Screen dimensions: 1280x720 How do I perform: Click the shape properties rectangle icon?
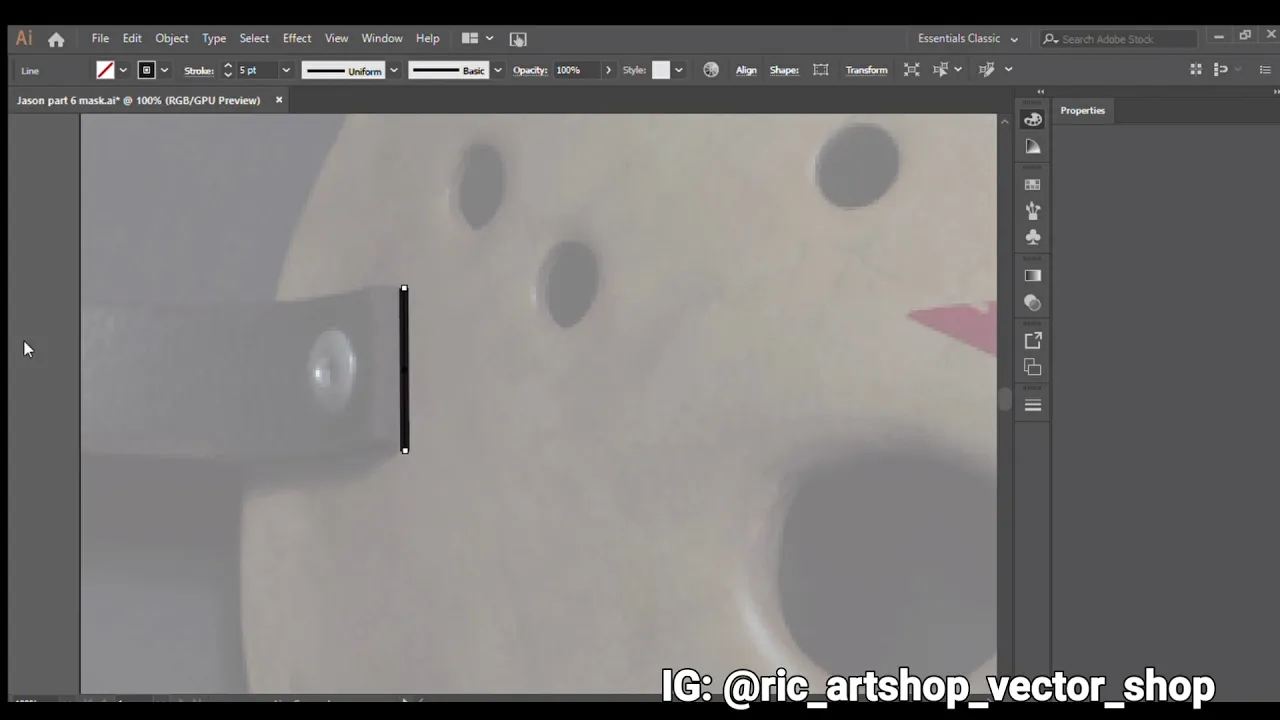pos(821,70)
